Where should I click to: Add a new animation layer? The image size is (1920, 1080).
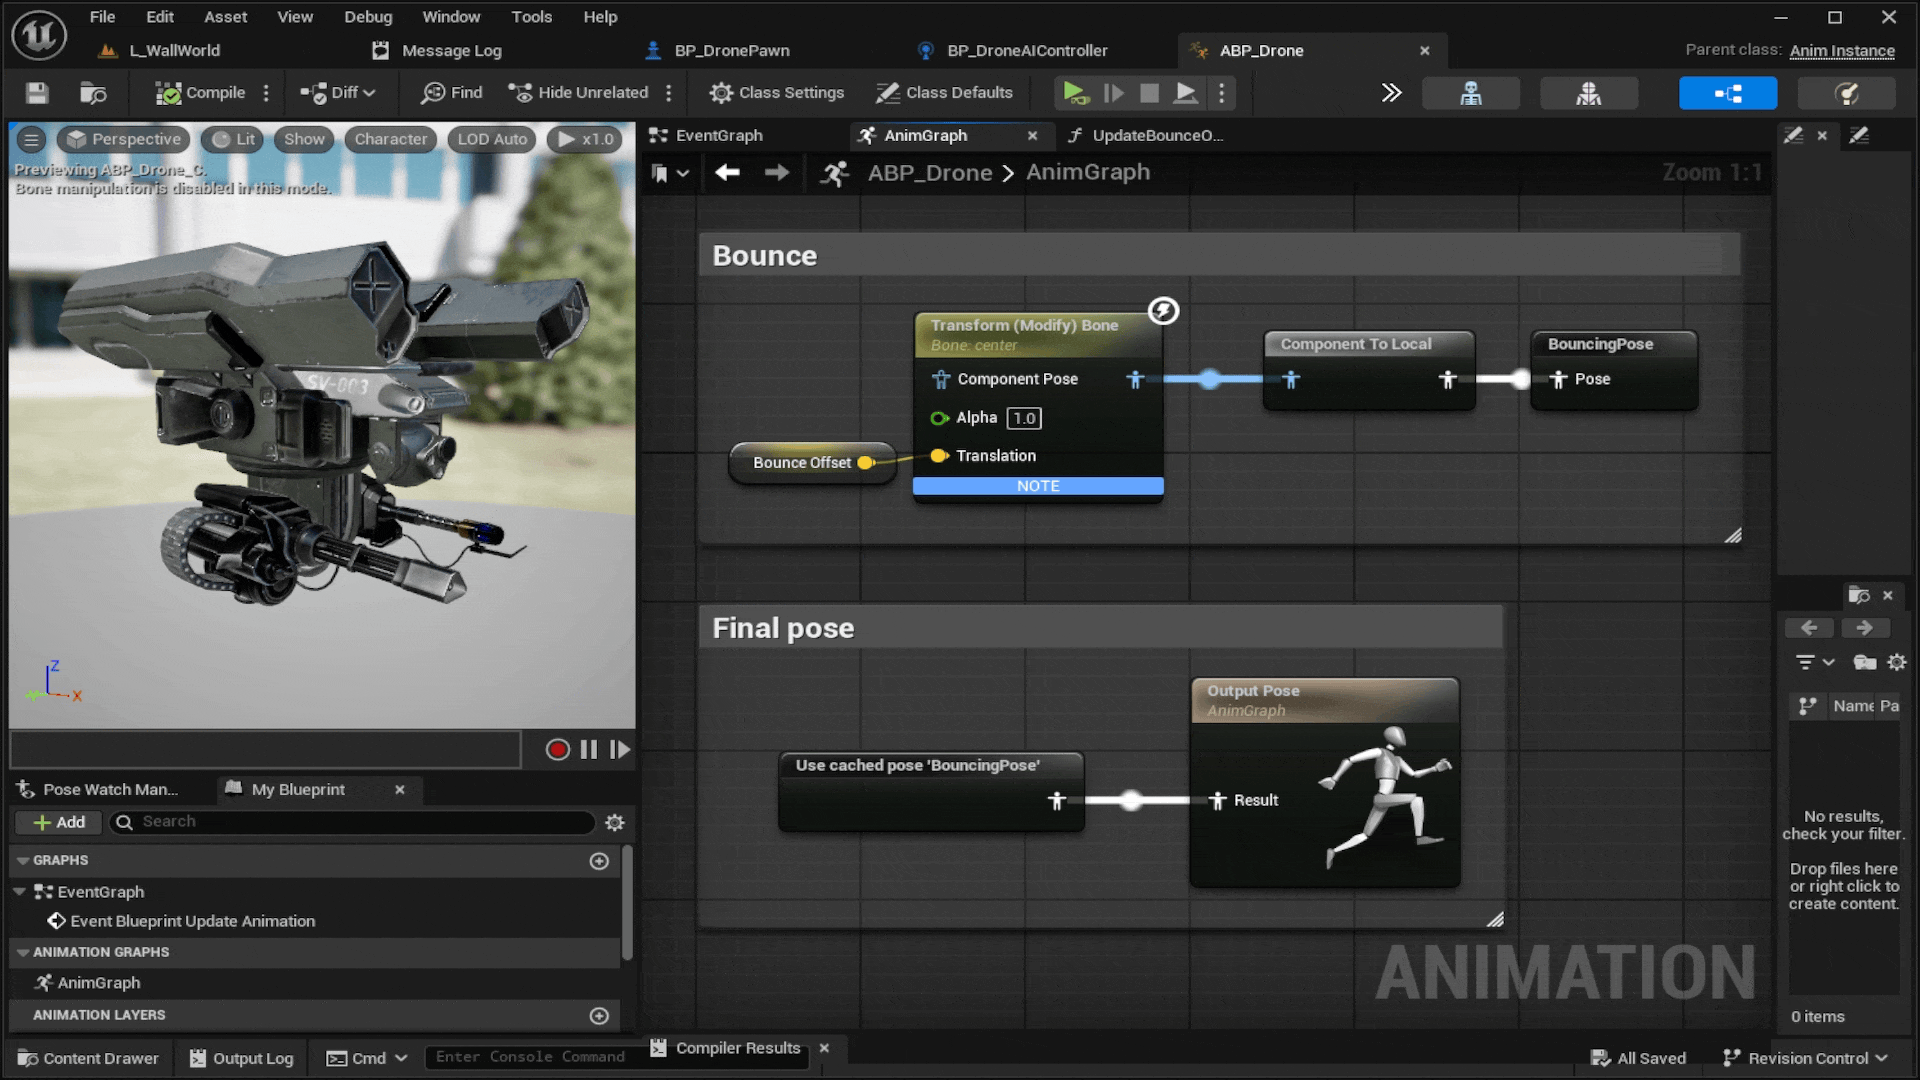pyautogui.click(x=599, y=1016)
